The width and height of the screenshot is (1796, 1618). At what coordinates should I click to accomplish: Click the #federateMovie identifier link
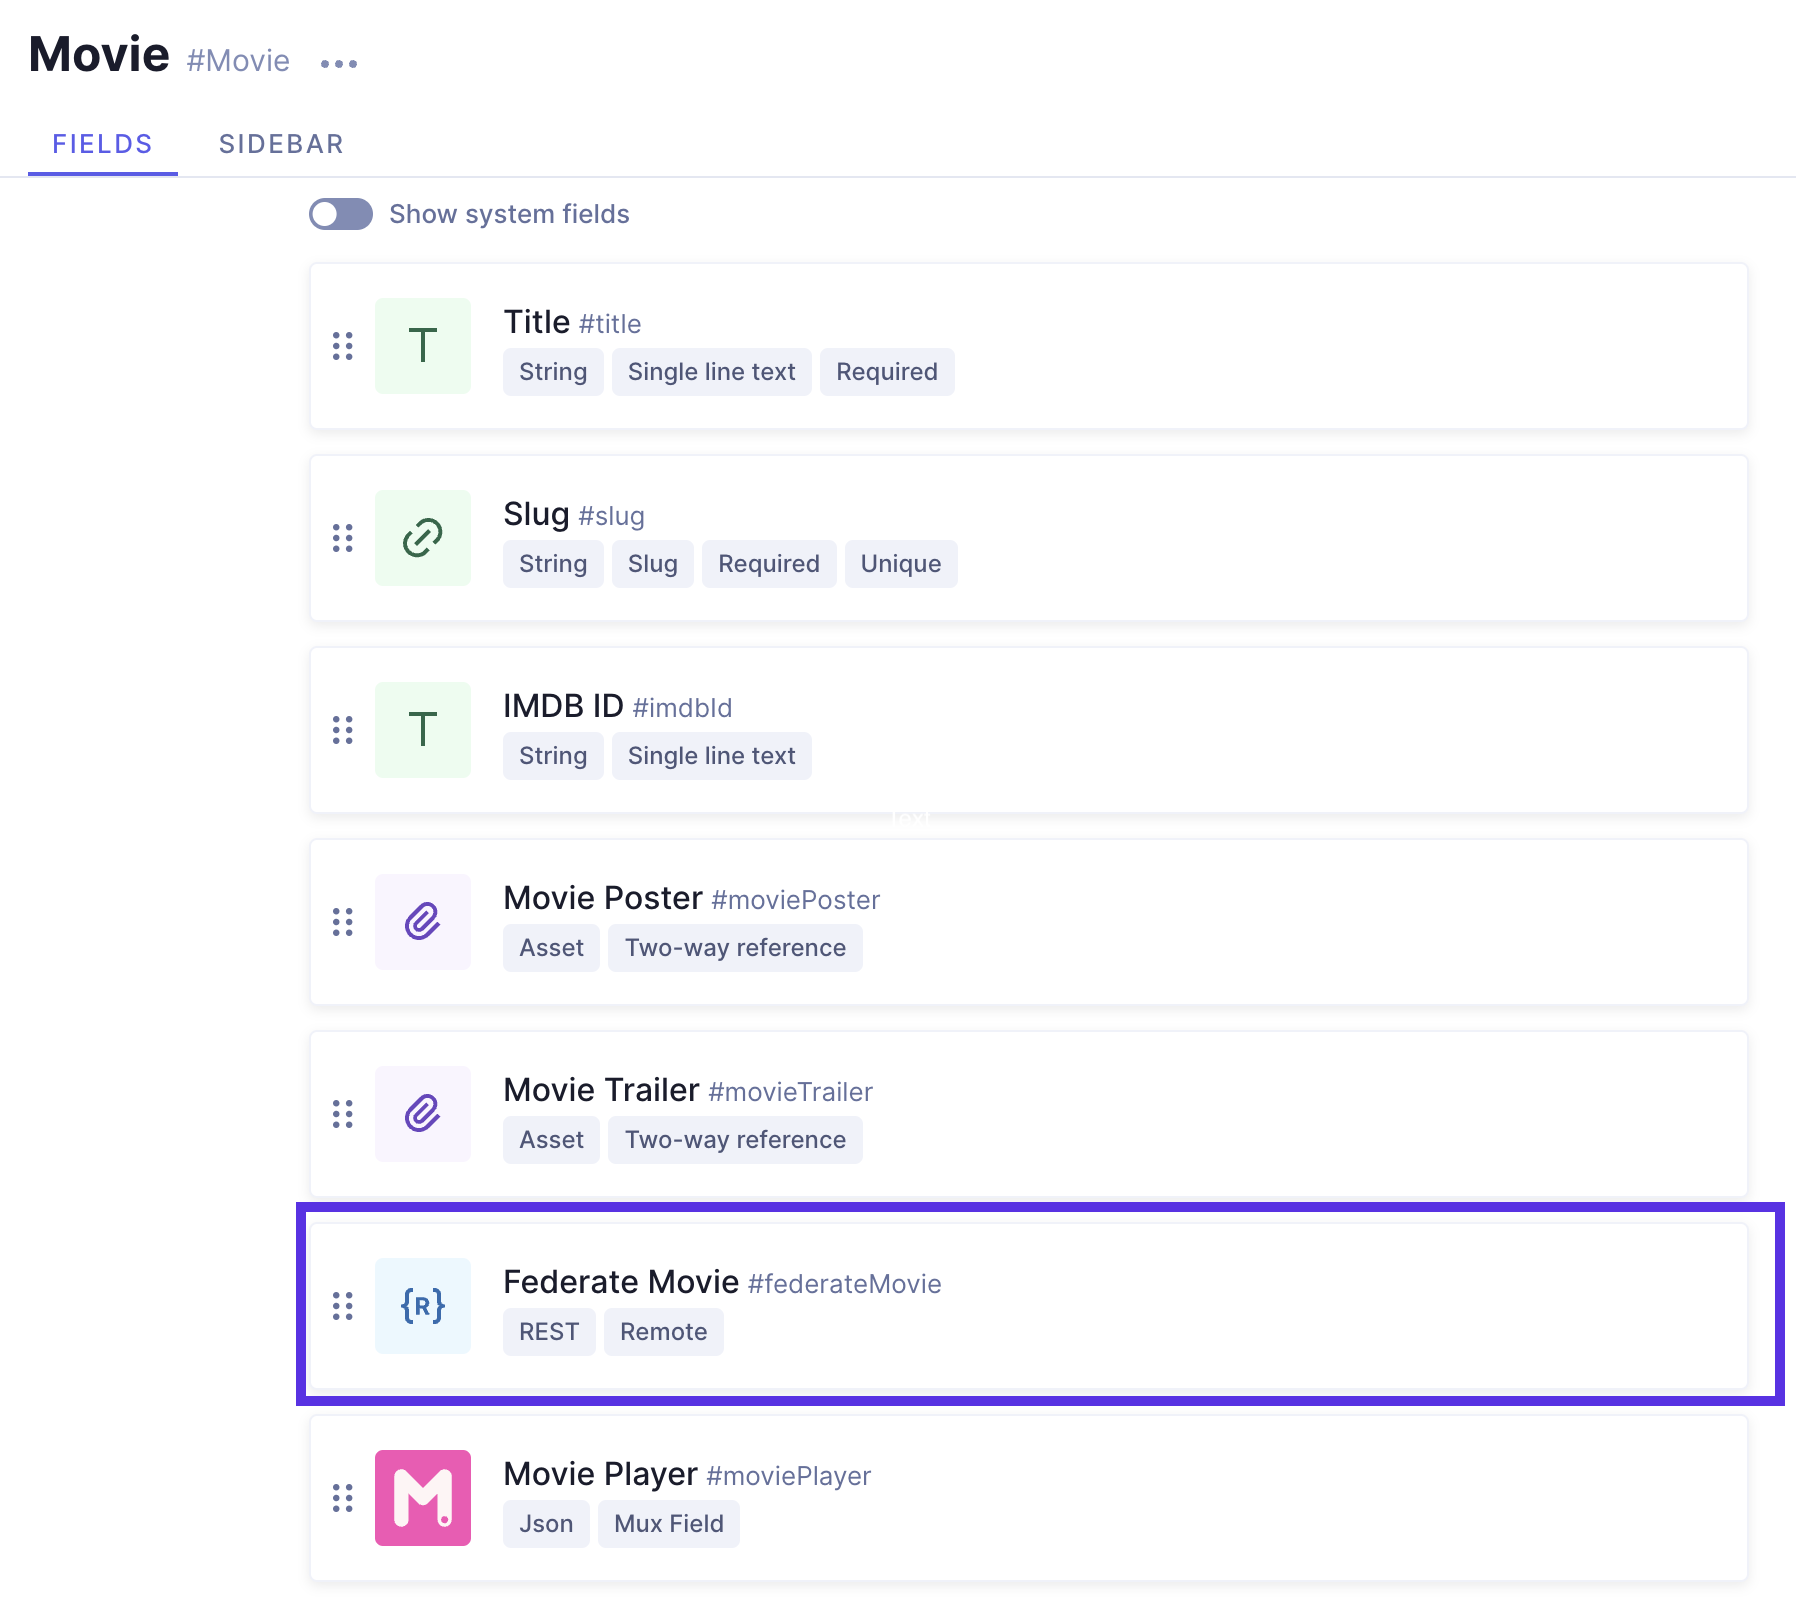coord(844,1284)
